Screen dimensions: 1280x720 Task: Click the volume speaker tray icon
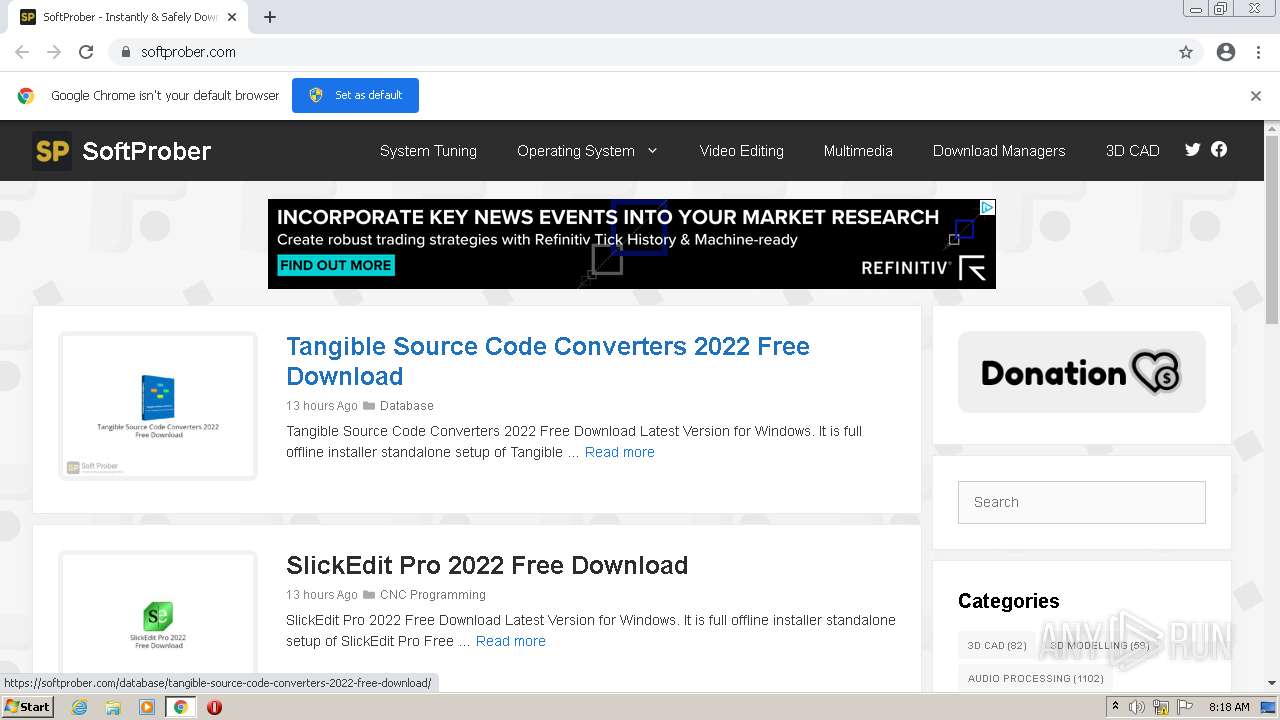(1137, 707)
